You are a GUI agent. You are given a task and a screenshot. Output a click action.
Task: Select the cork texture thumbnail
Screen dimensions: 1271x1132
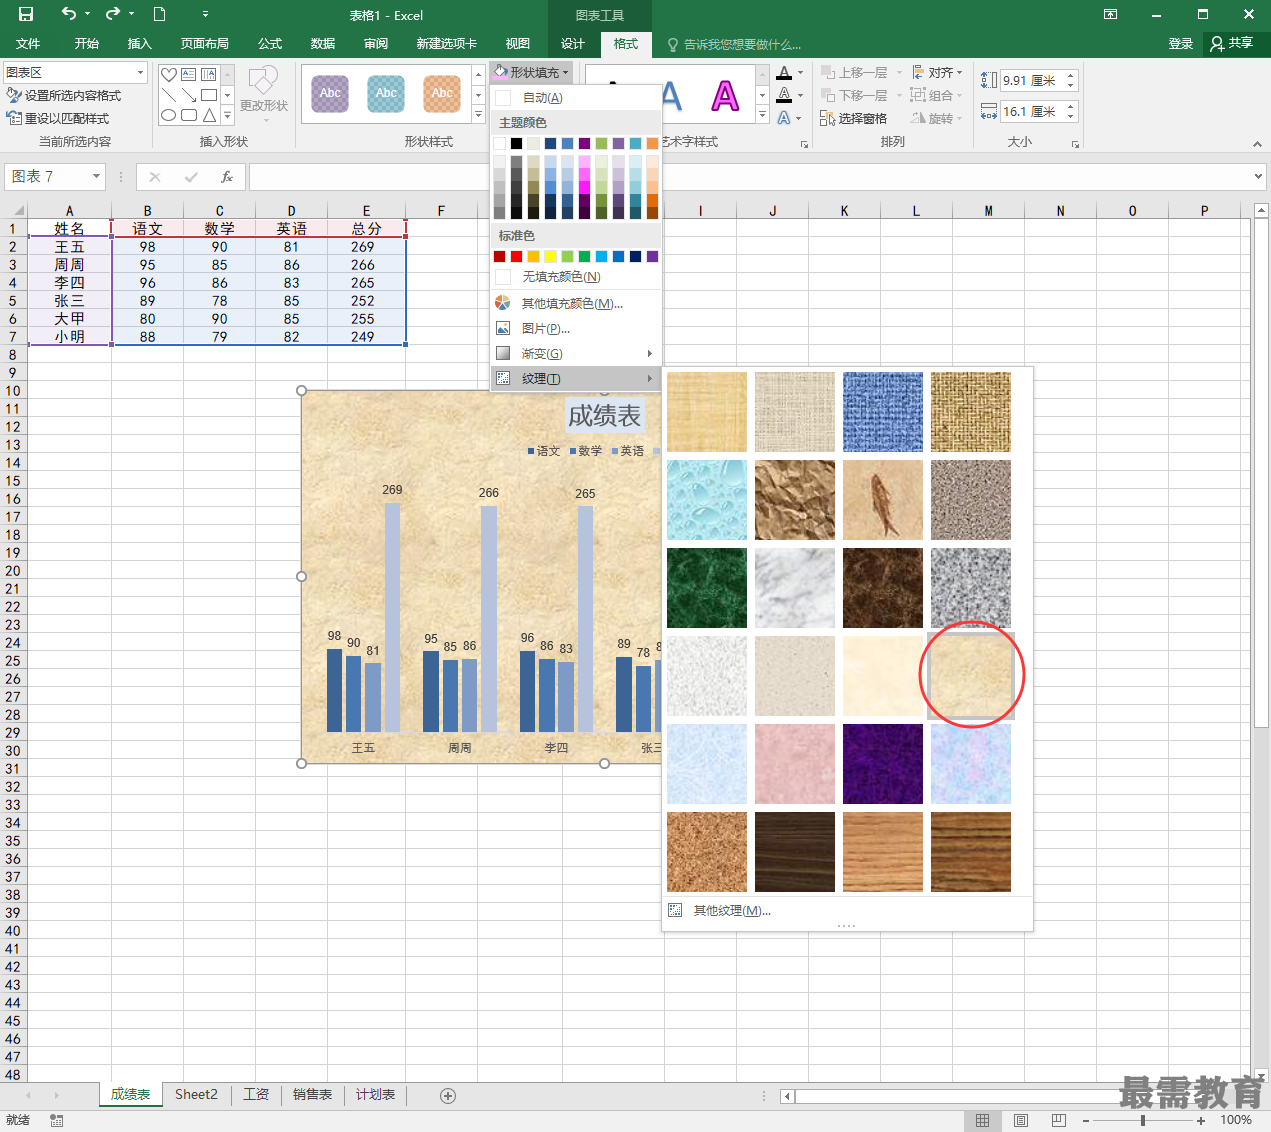tap(707, 852)
